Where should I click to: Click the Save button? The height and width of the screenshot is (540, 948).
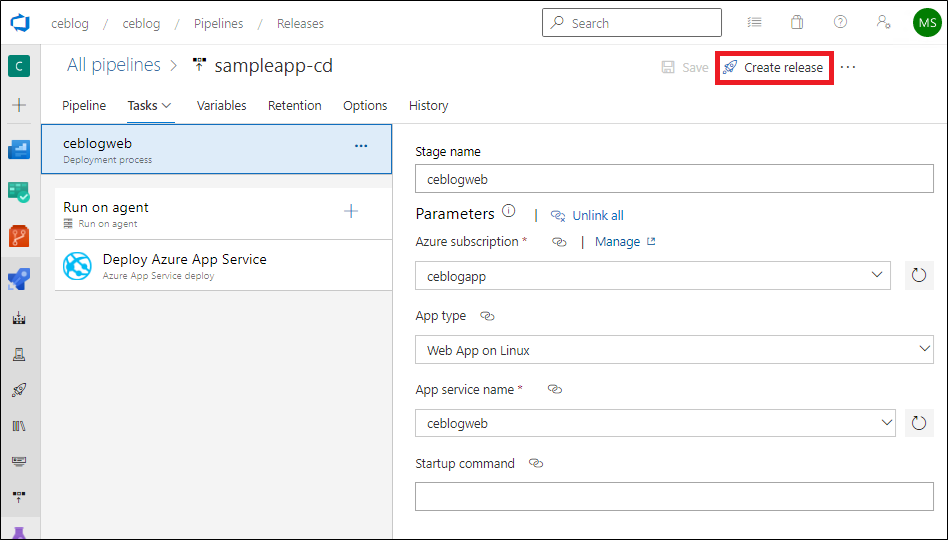(x=685, y=68)
